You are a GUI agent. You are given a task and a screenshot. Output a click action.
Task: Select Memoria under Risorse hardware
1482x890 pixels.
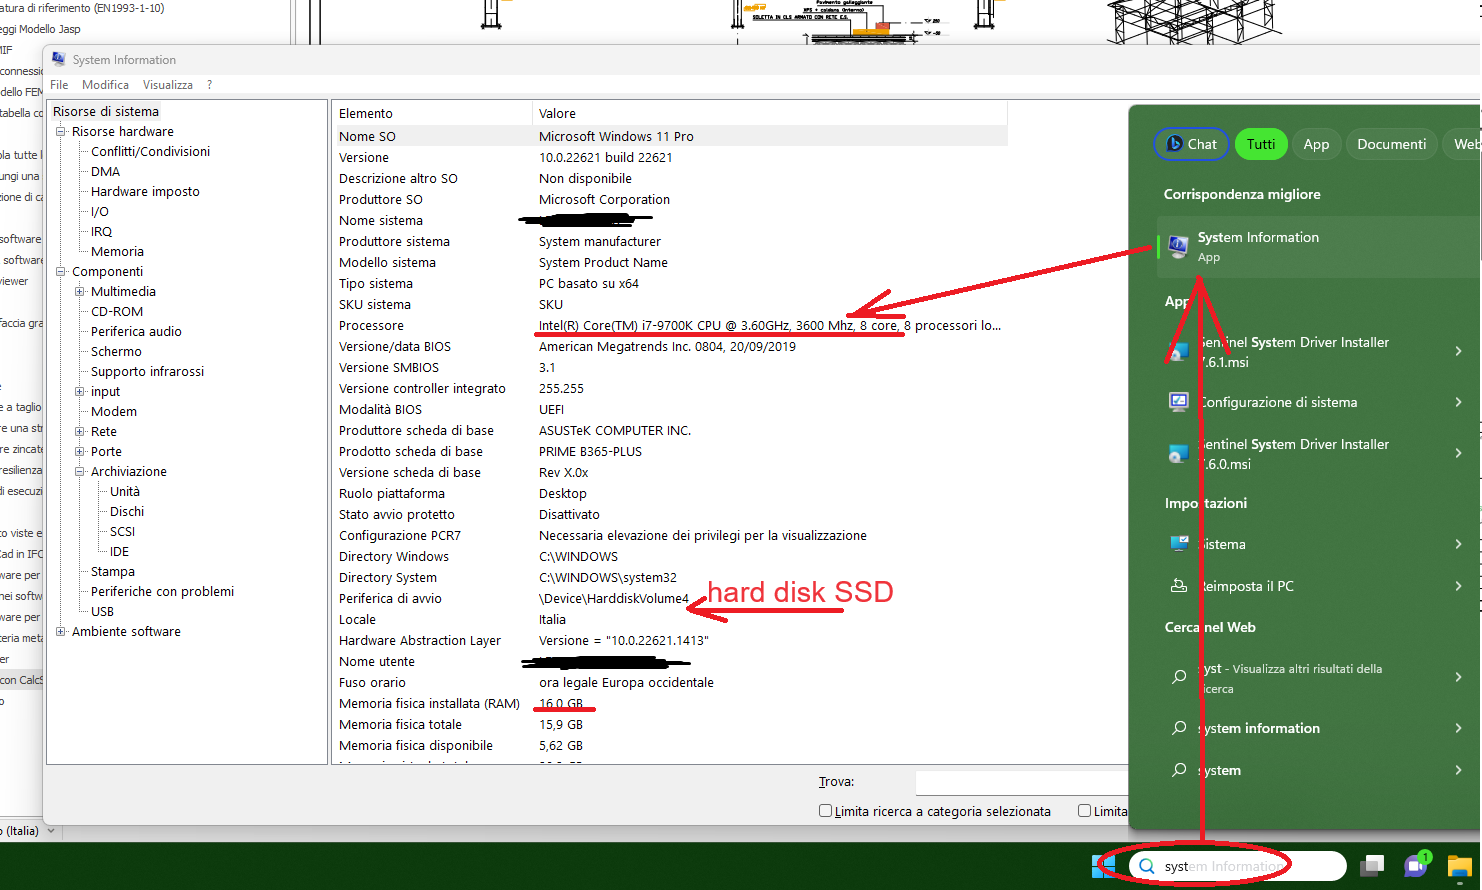tap(117, 252)
